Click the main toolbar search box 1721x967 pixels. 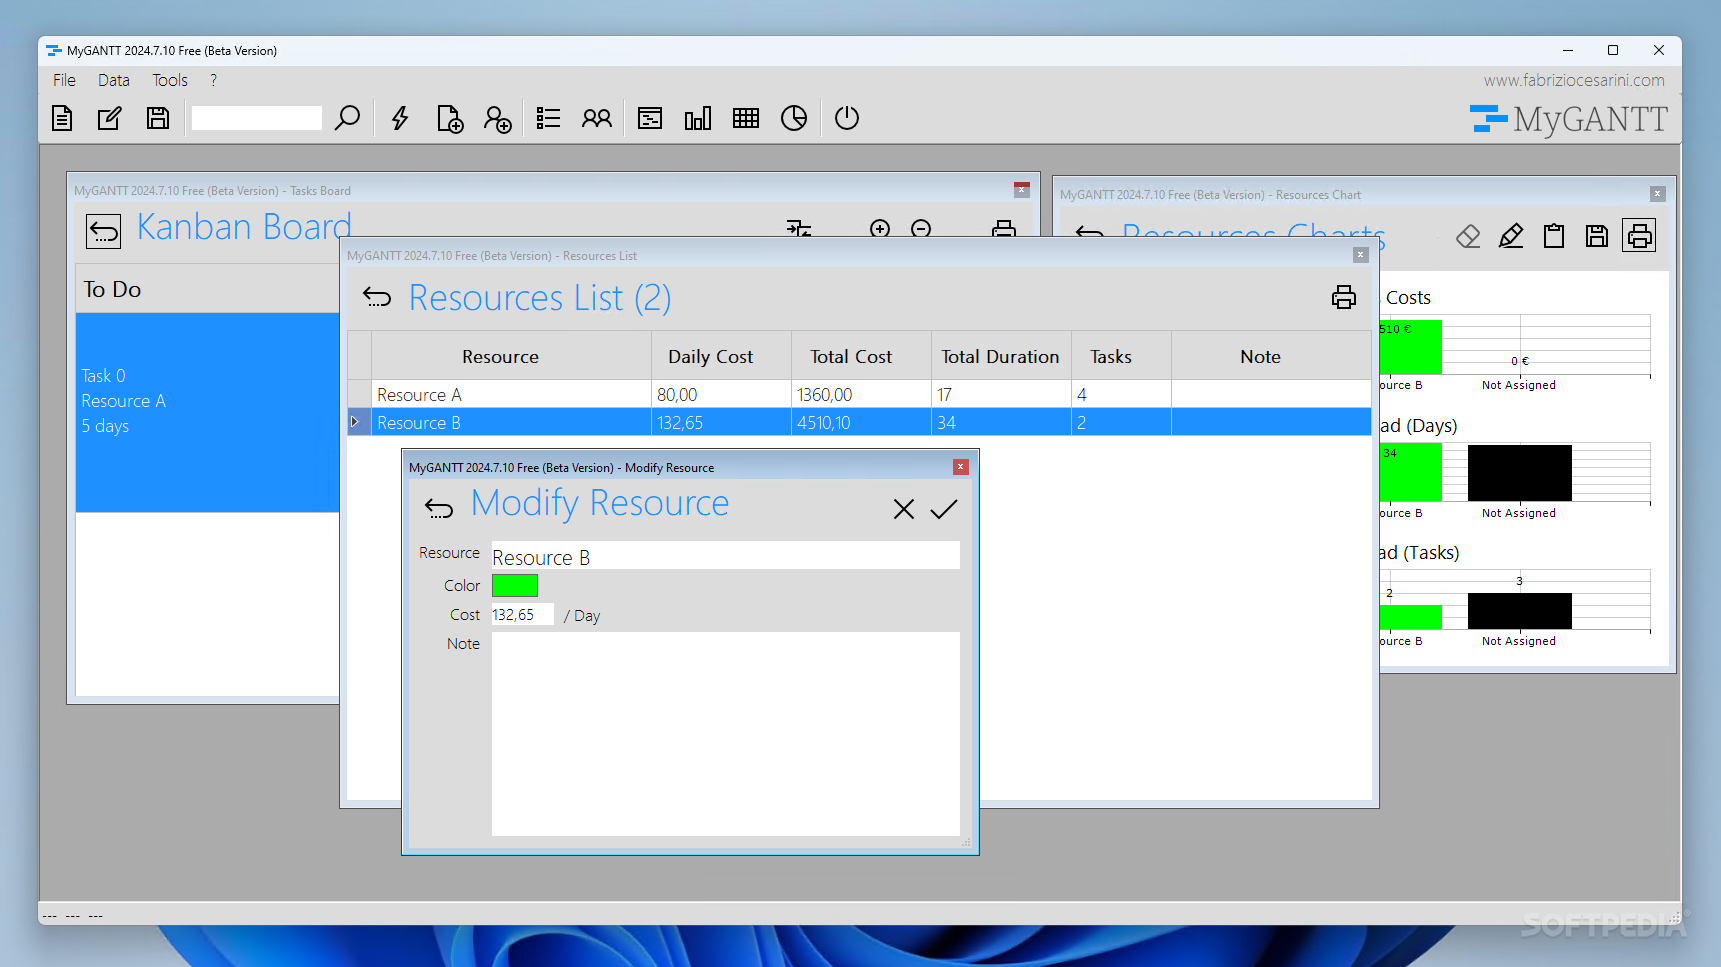256,118
